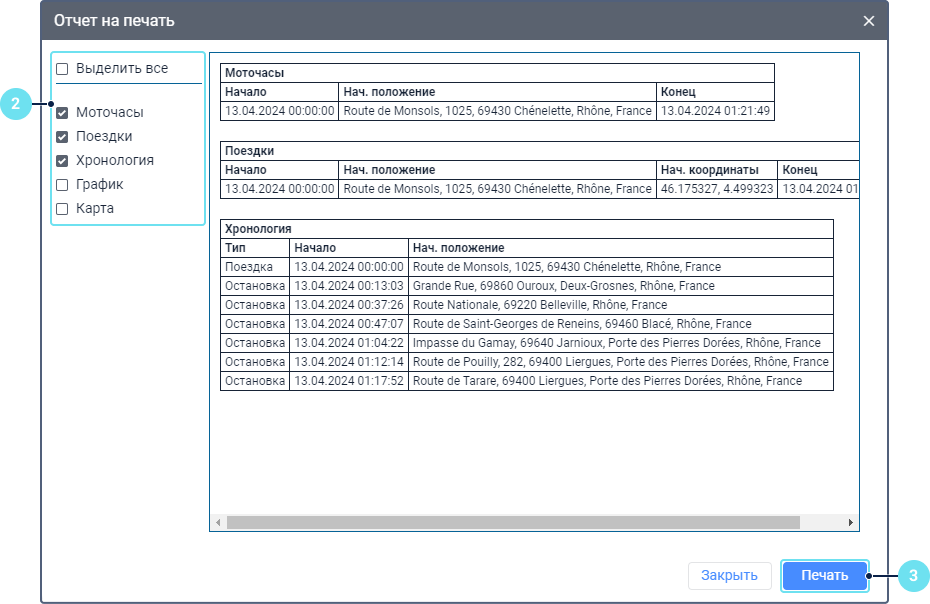This screenshot has width=930, height=604.
Task: Click callout marker number 3
Action: click(913, 575)
